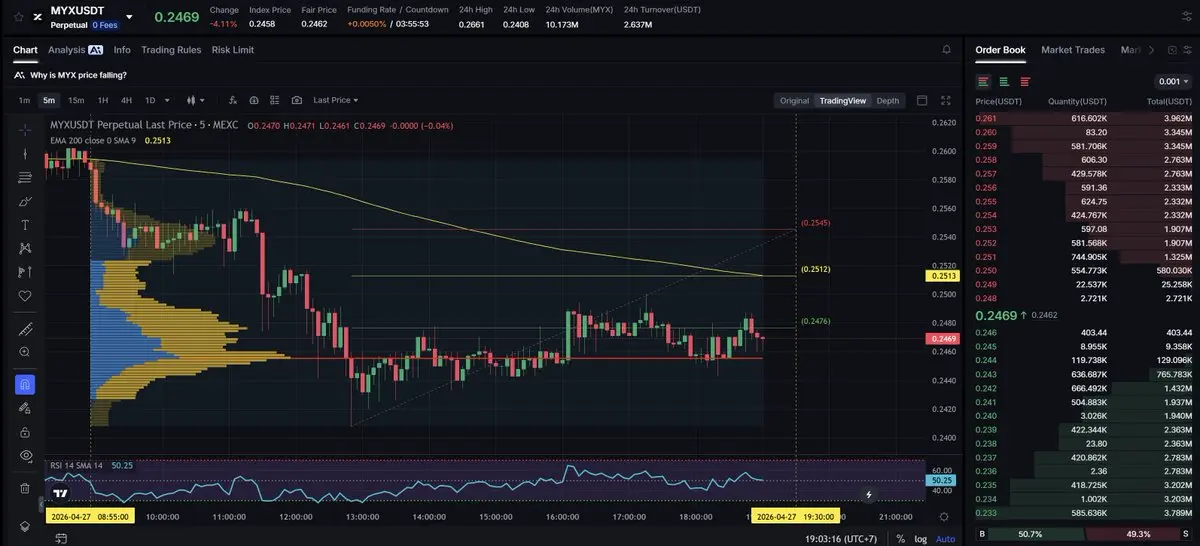The width and height of the screenshot is (1200, 546).
Task: Open the 0.001 price precision dropdown
Action: tap(1172, 82)
